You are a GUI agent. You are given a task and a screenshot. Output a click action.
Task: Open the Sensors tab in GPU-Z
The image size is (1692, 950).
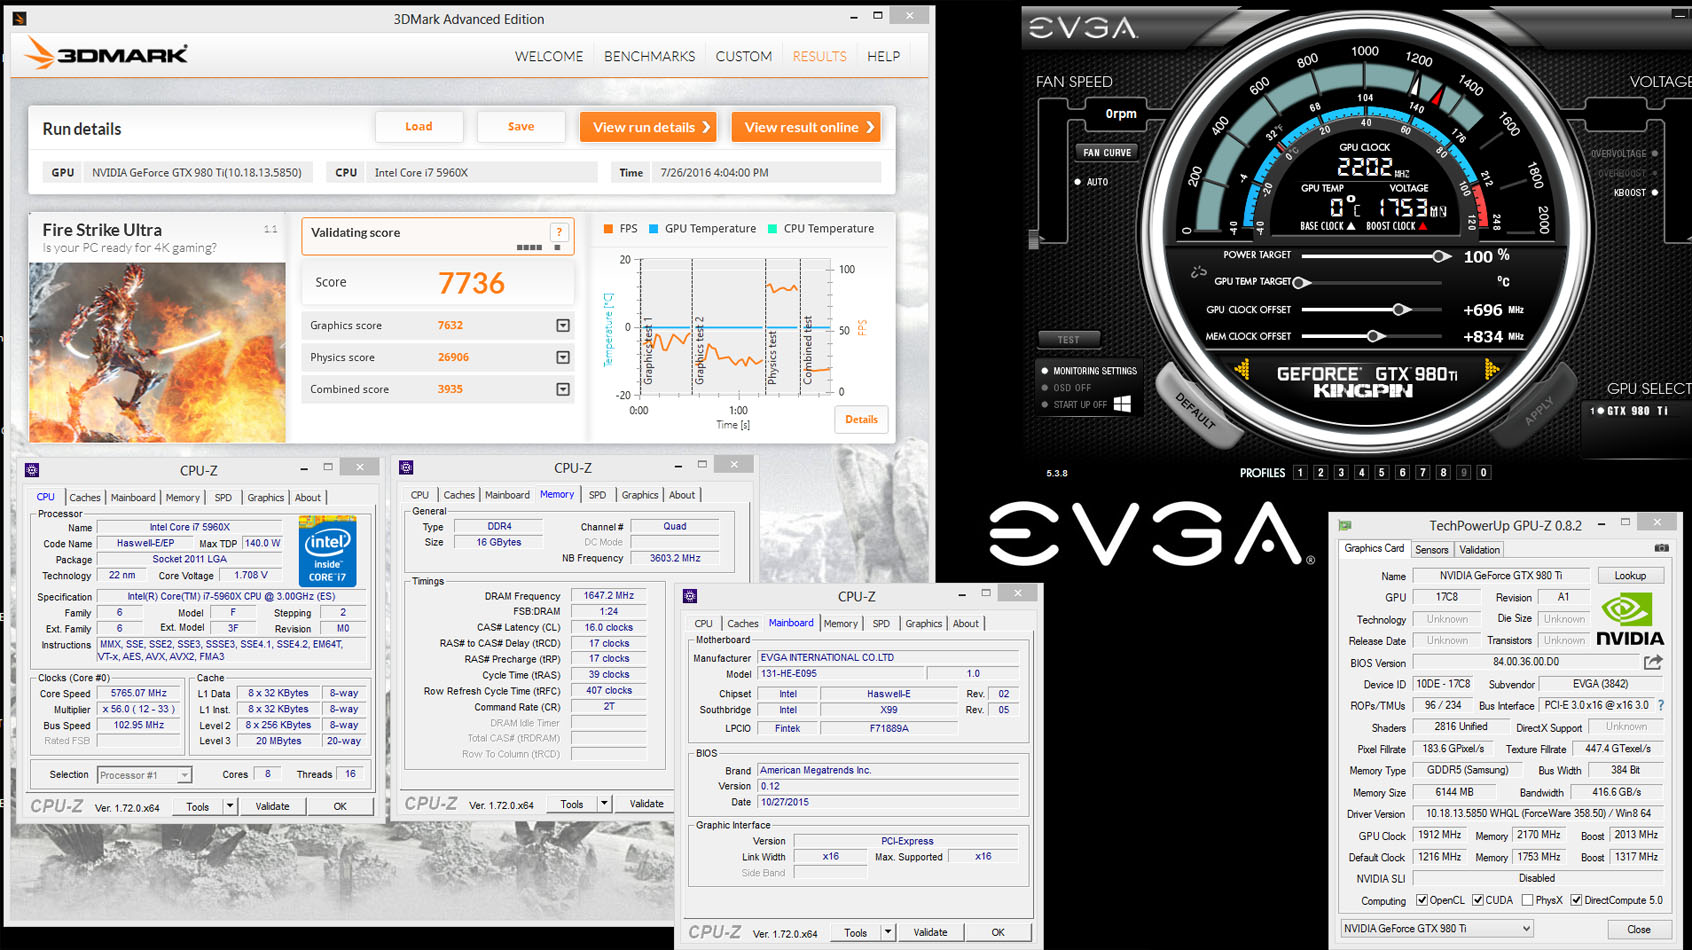[1431, 549]
